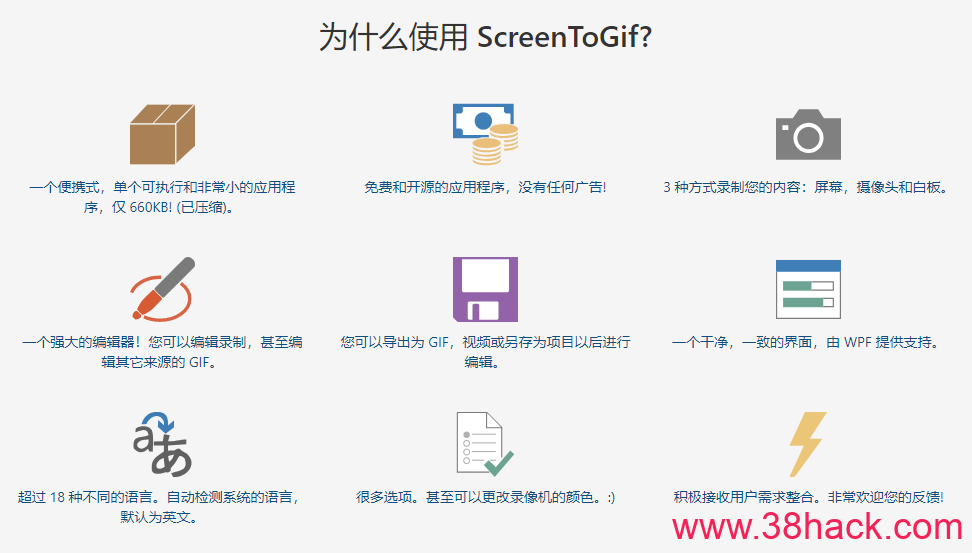Image resolution: width=972 pixels, height=553 pixels.
Task: Click the money and coins free-software icon
Action: [485, 134]
